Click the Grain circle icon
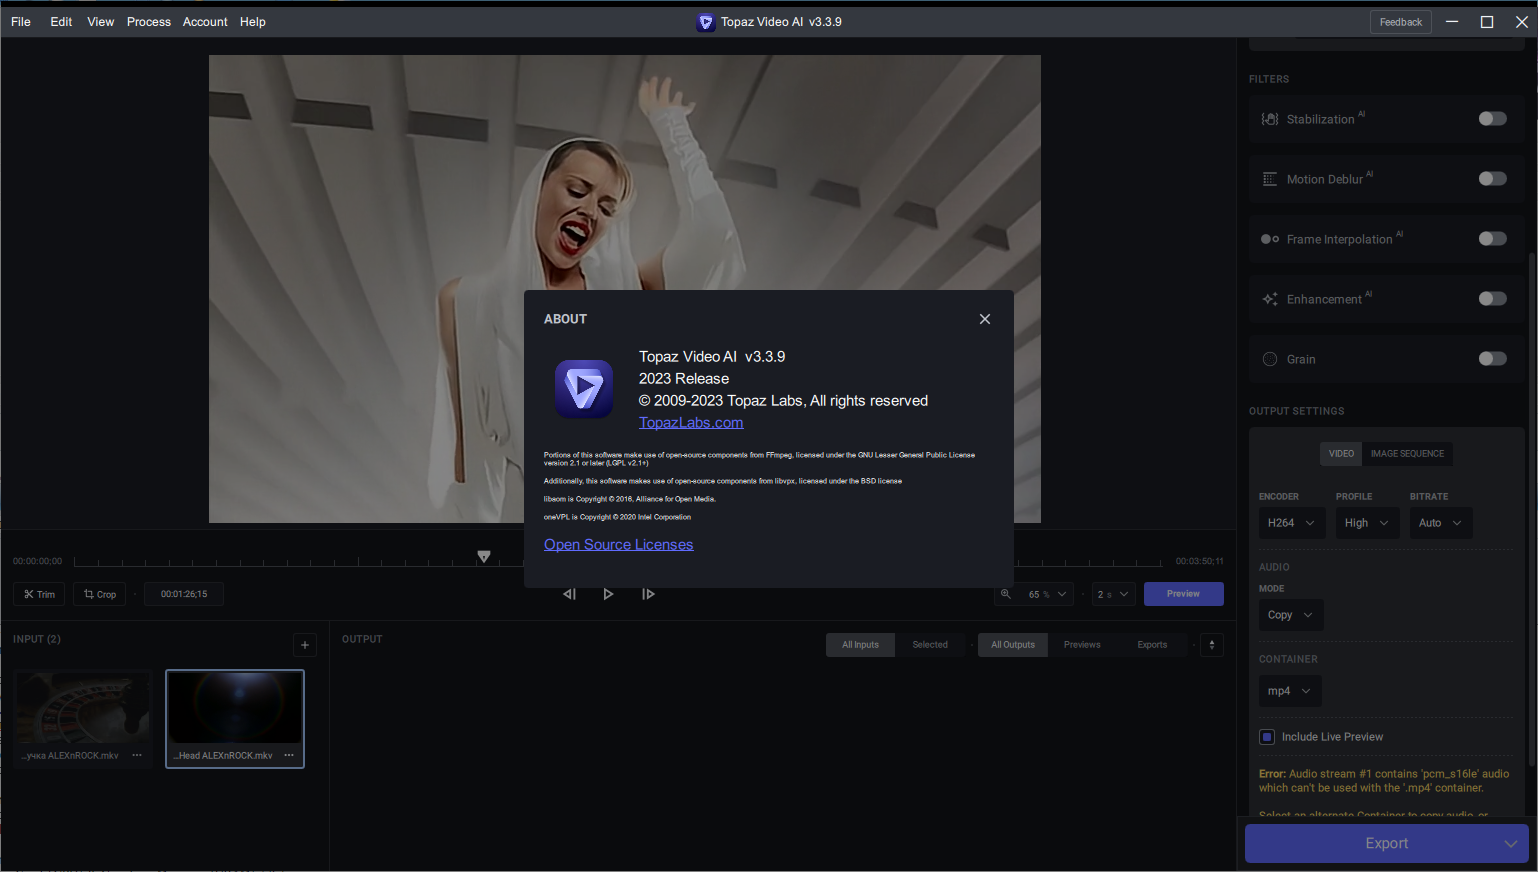Viewport: 1538px width, 872px height. (x=1270, y=359)
